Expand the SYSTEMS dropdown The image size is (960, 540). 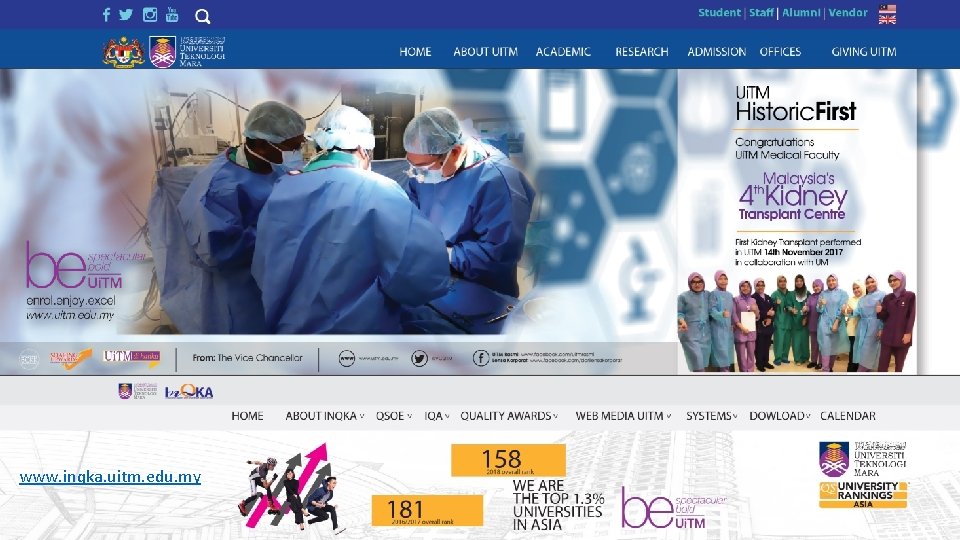711,416
